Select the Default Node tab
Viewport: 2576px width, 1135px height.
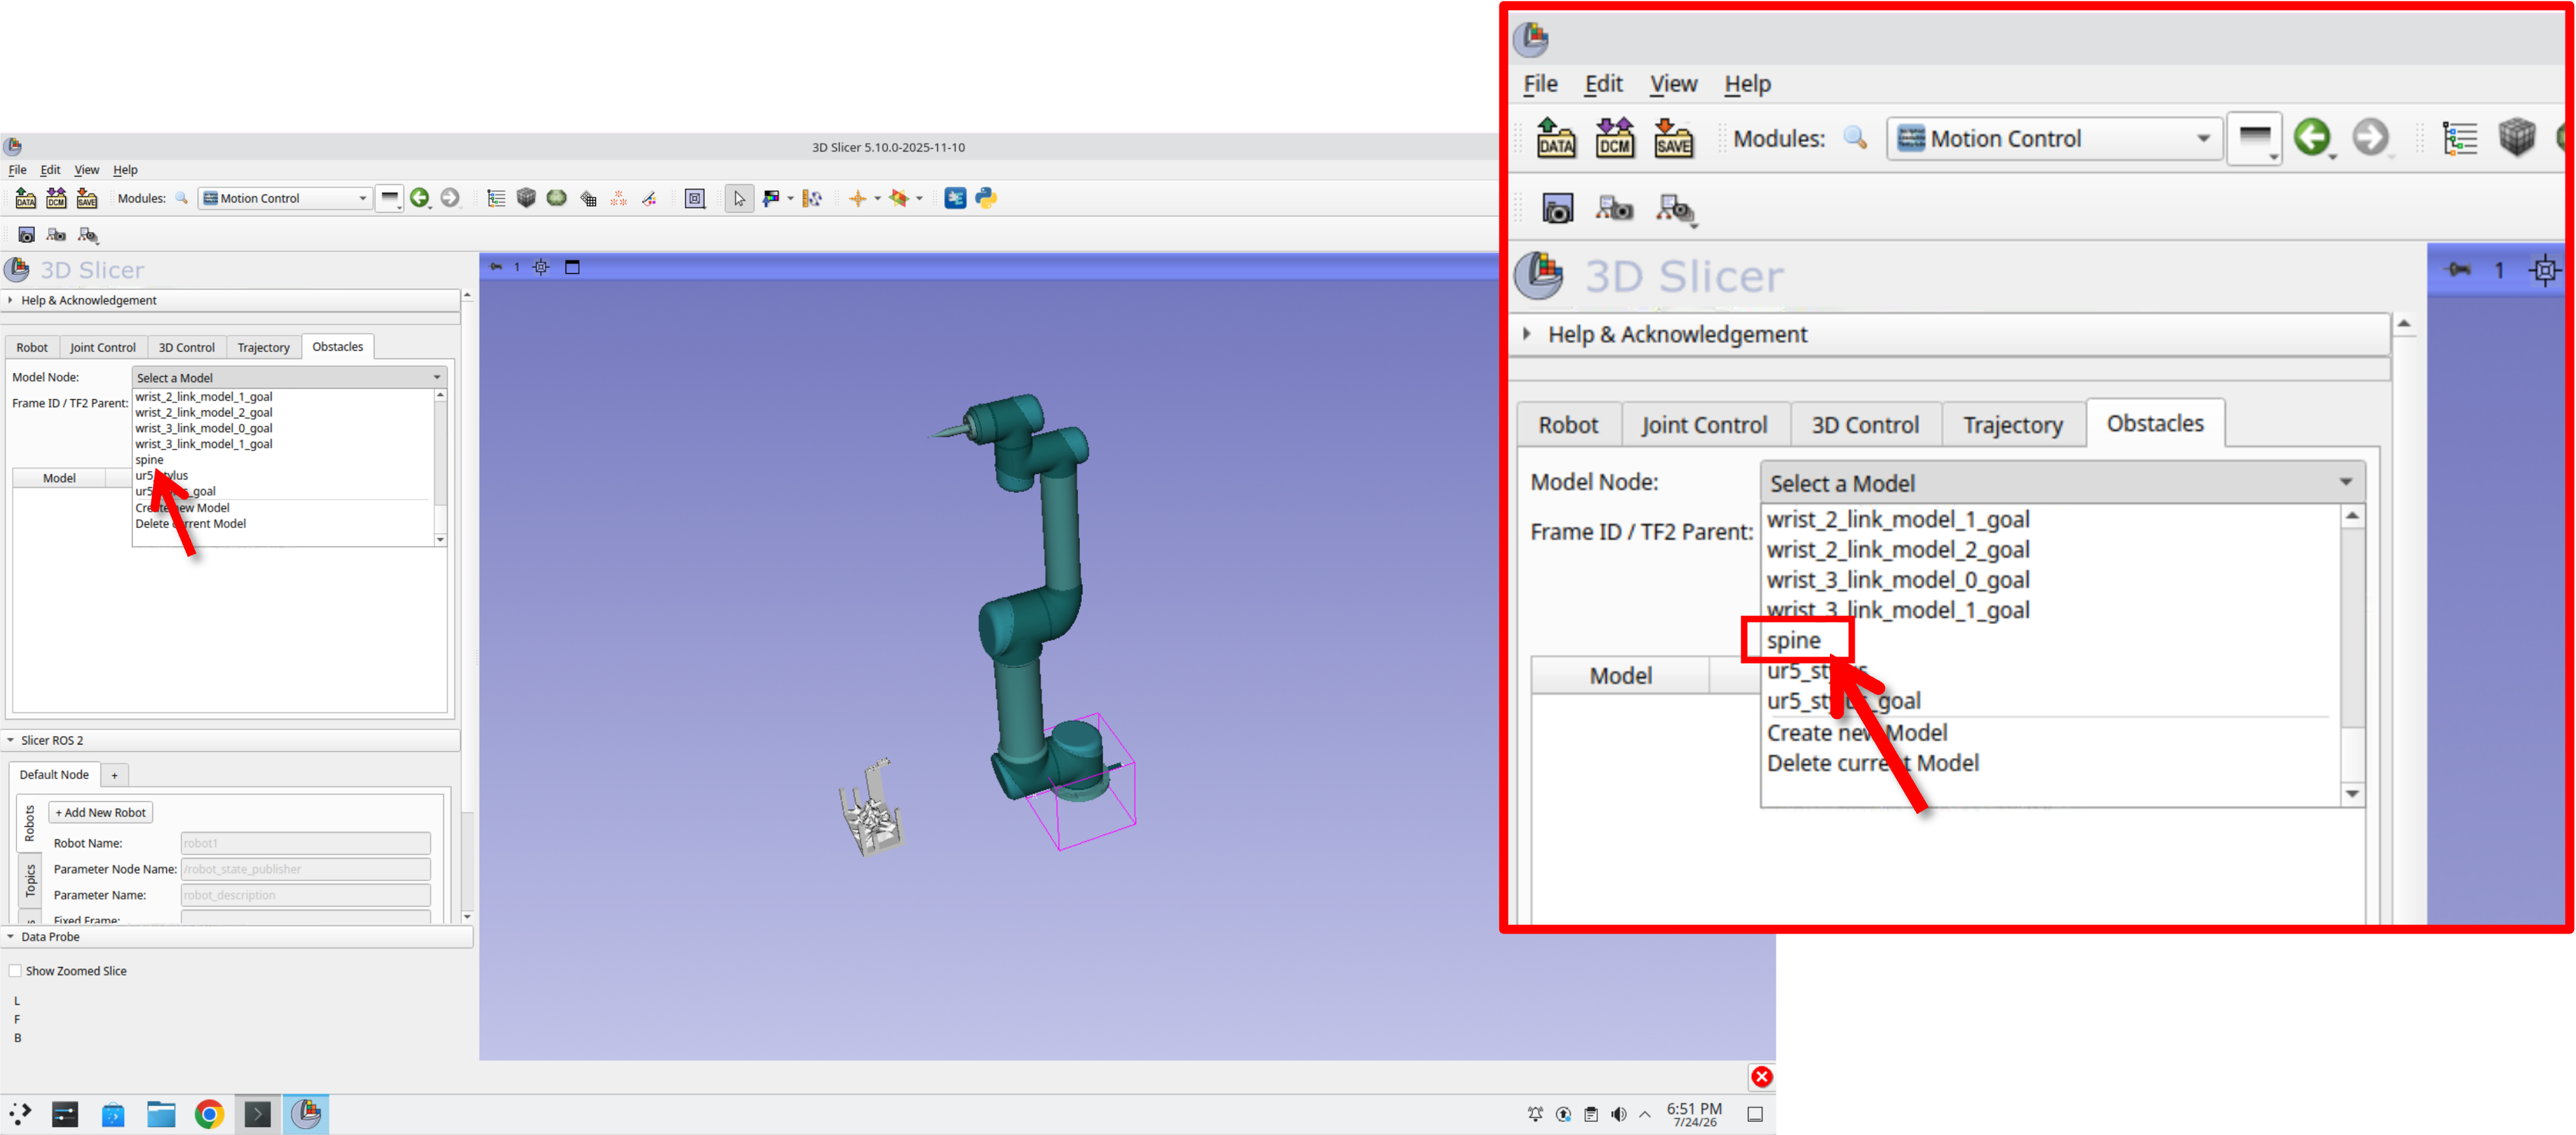tap(54, 774)
